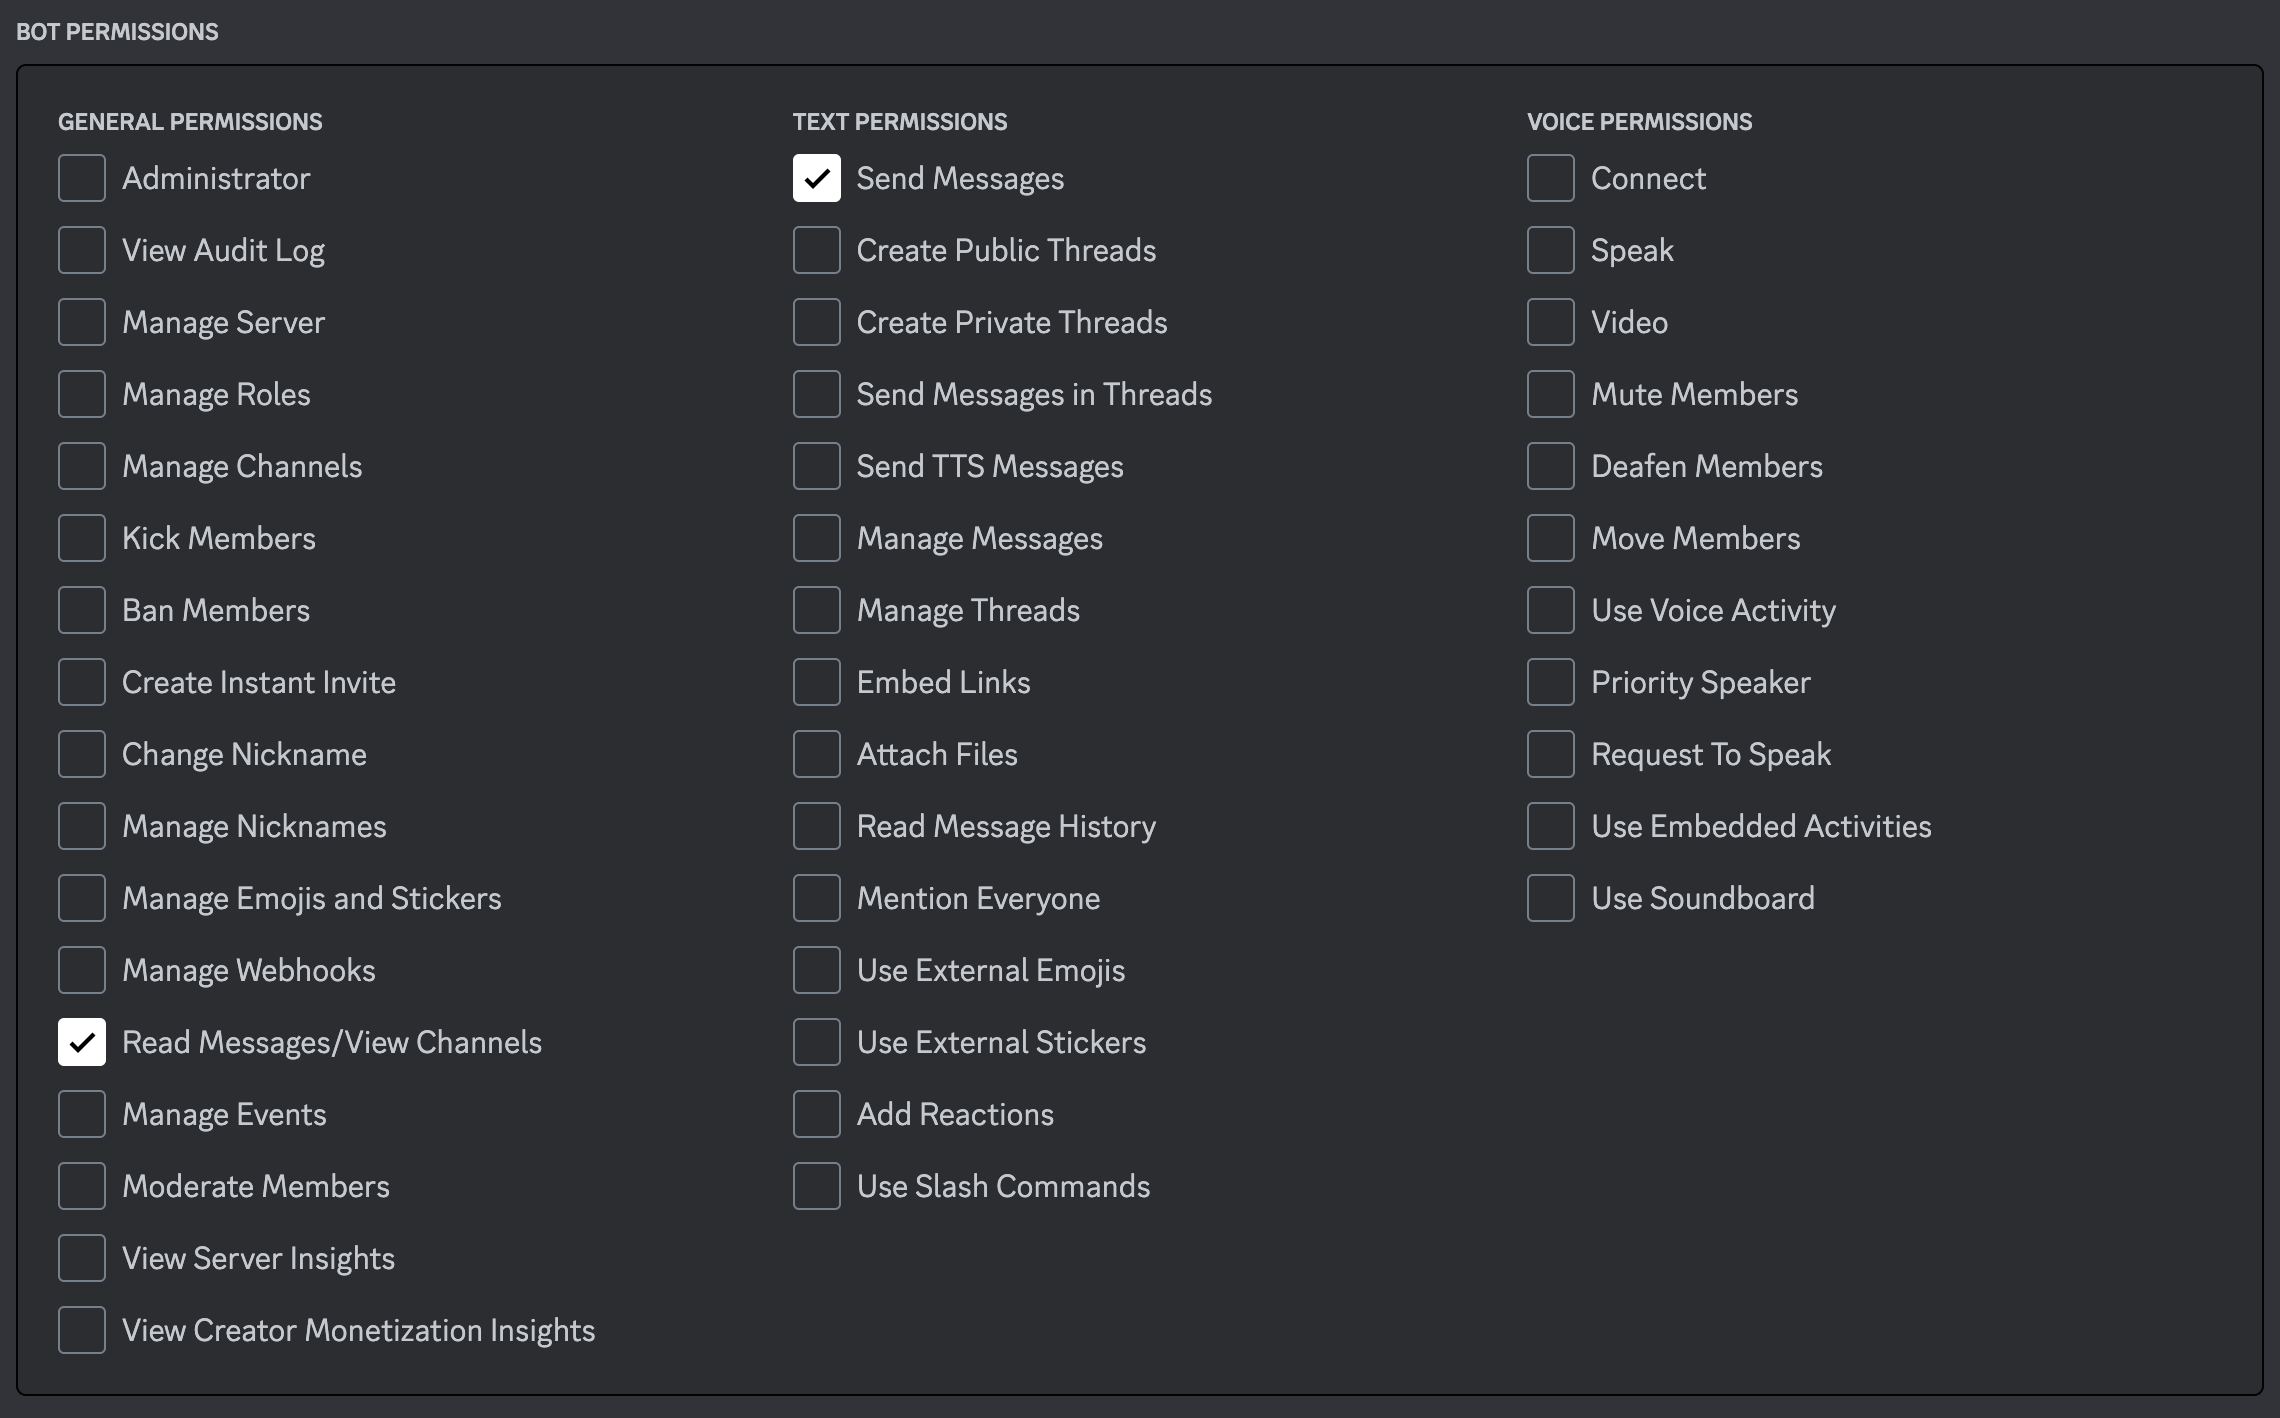
Task: Enable the Use Slash Commands permission
Action: coord(816,1186)
